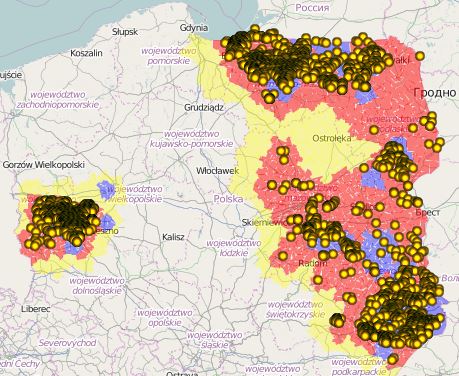
Task: Click the Гродно city label
Action: pos(435,92)
